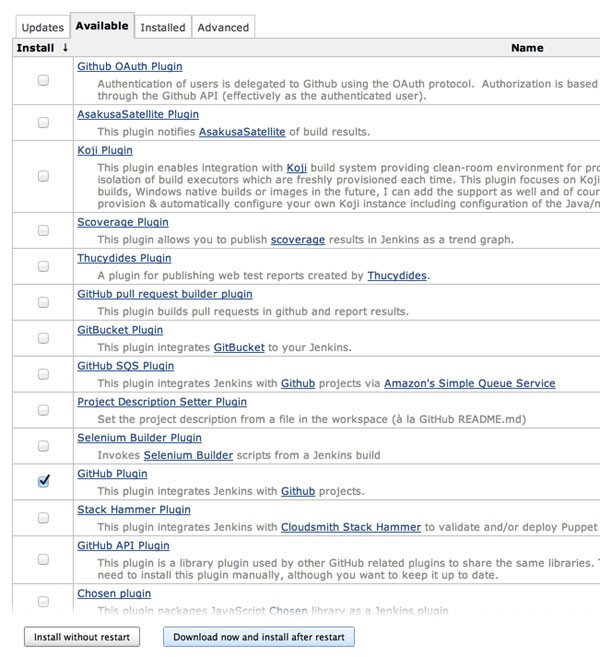Screen dimensions: 600x657
Task: Tick the AsakusaSatellite Plugin checkbox
Action: 43,122
